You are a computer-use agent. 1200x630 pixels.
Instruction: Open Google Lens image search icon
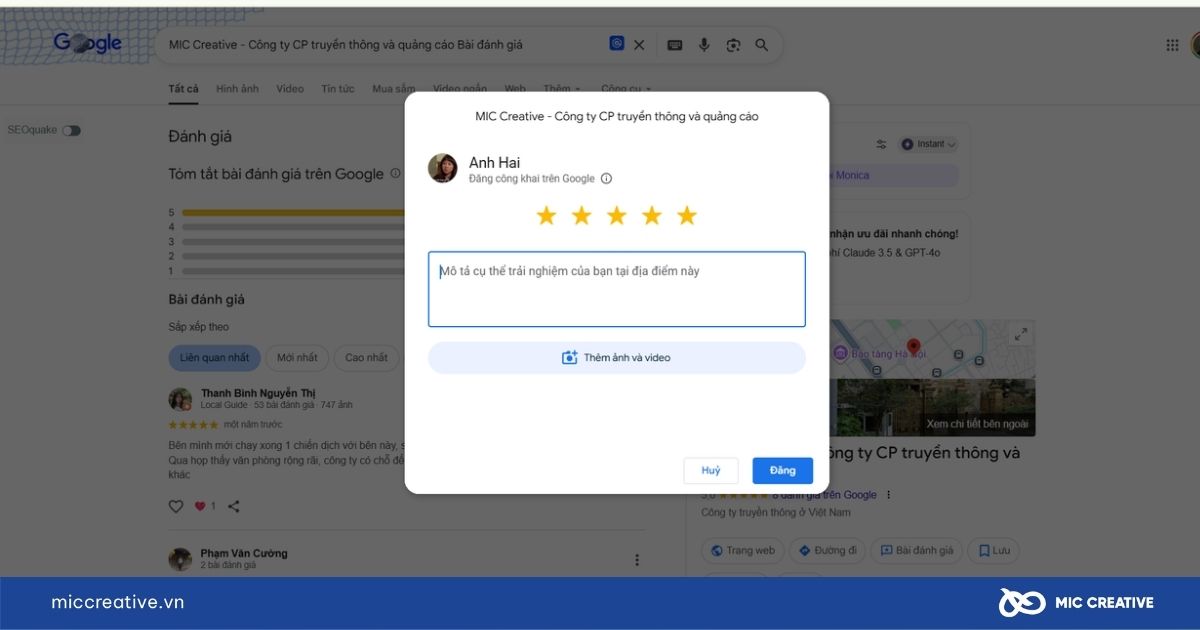coord(733,45)
